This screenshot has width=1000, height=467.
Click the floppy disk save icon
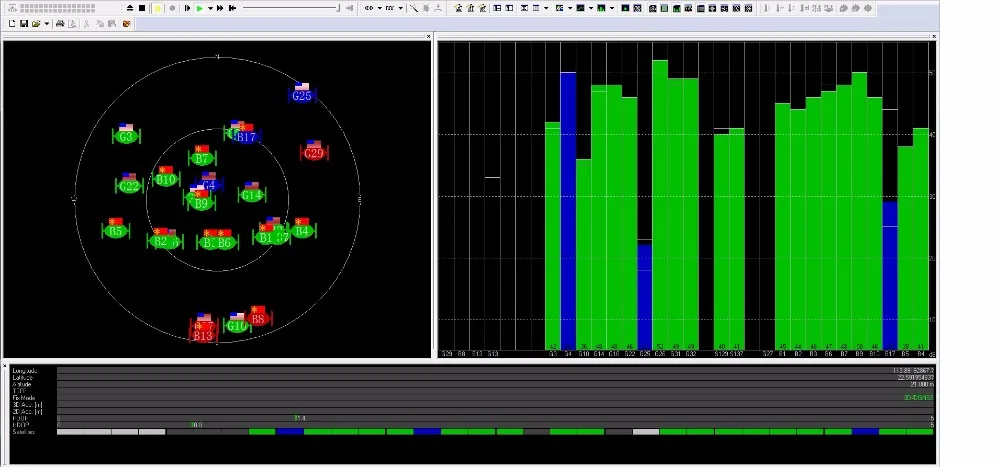(24, 24)
